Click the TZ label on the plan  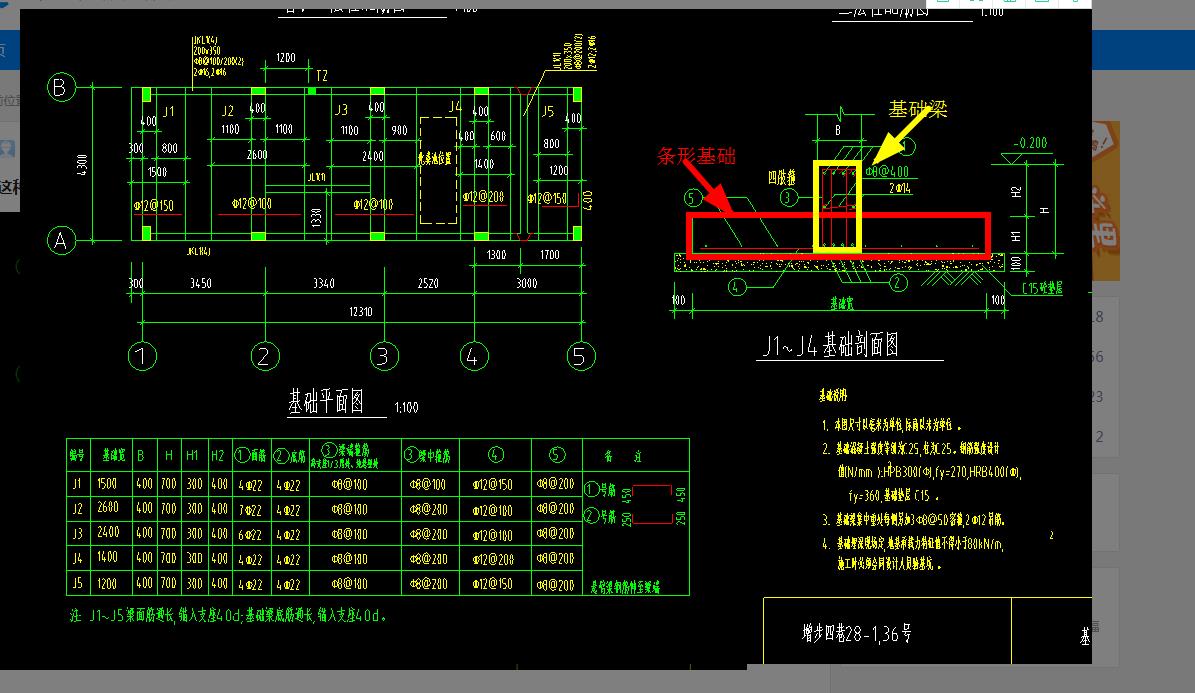pyautogui.click(x=322, y=75)
